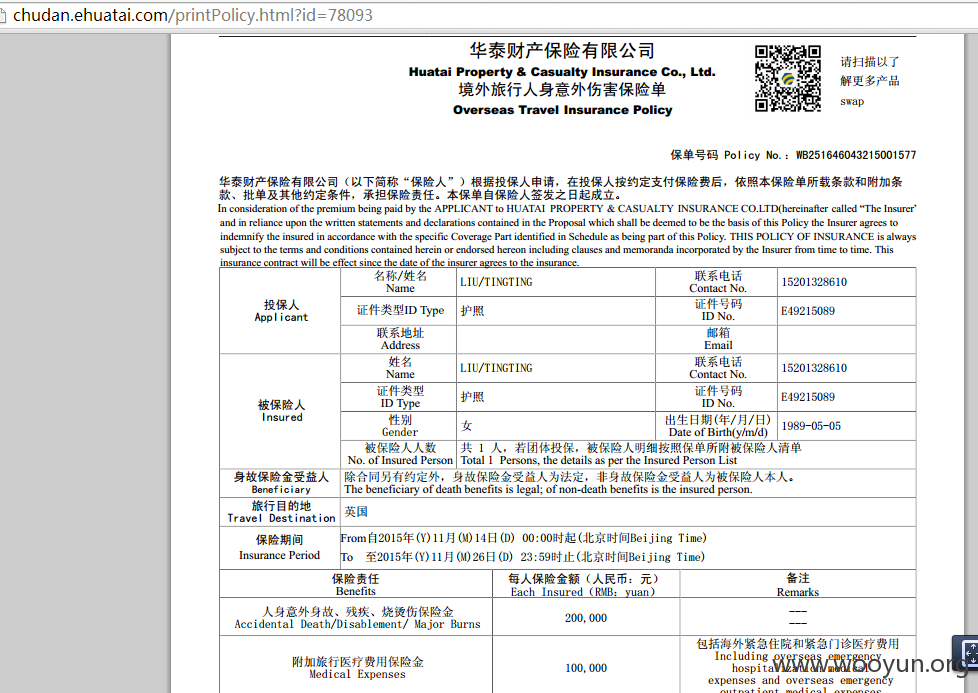Click the gender value 女
Viewport: 978px width, 693px height.
[x=467, y=426]
